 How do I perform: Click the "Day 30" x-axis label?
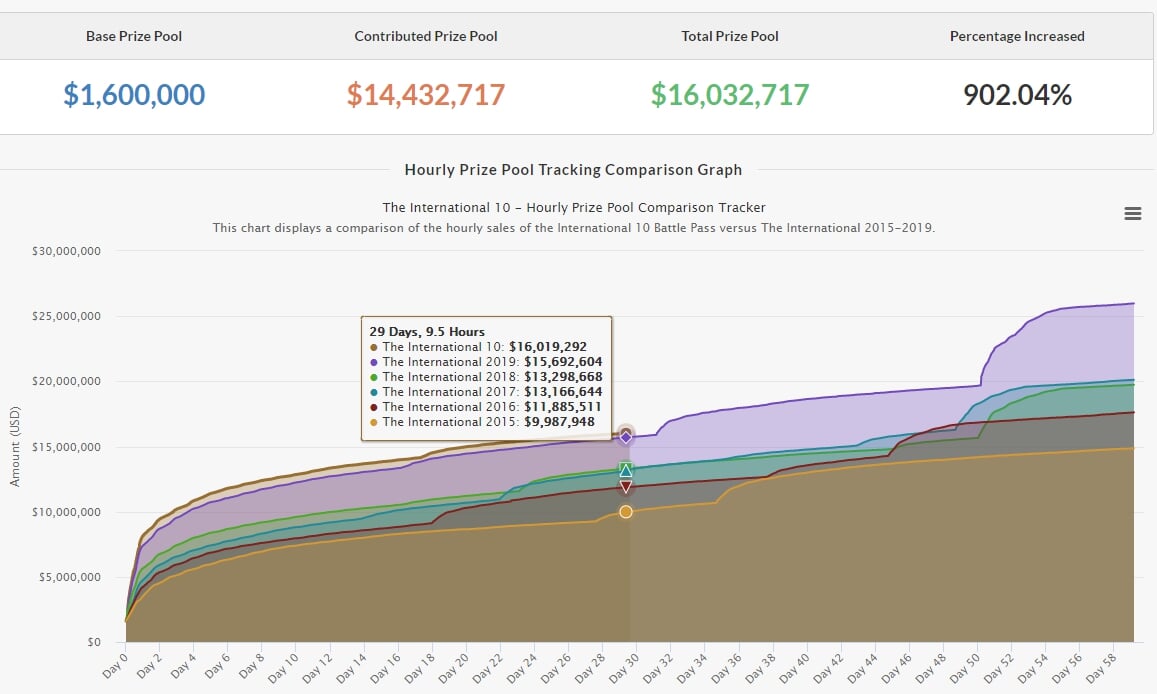point(623,668)
